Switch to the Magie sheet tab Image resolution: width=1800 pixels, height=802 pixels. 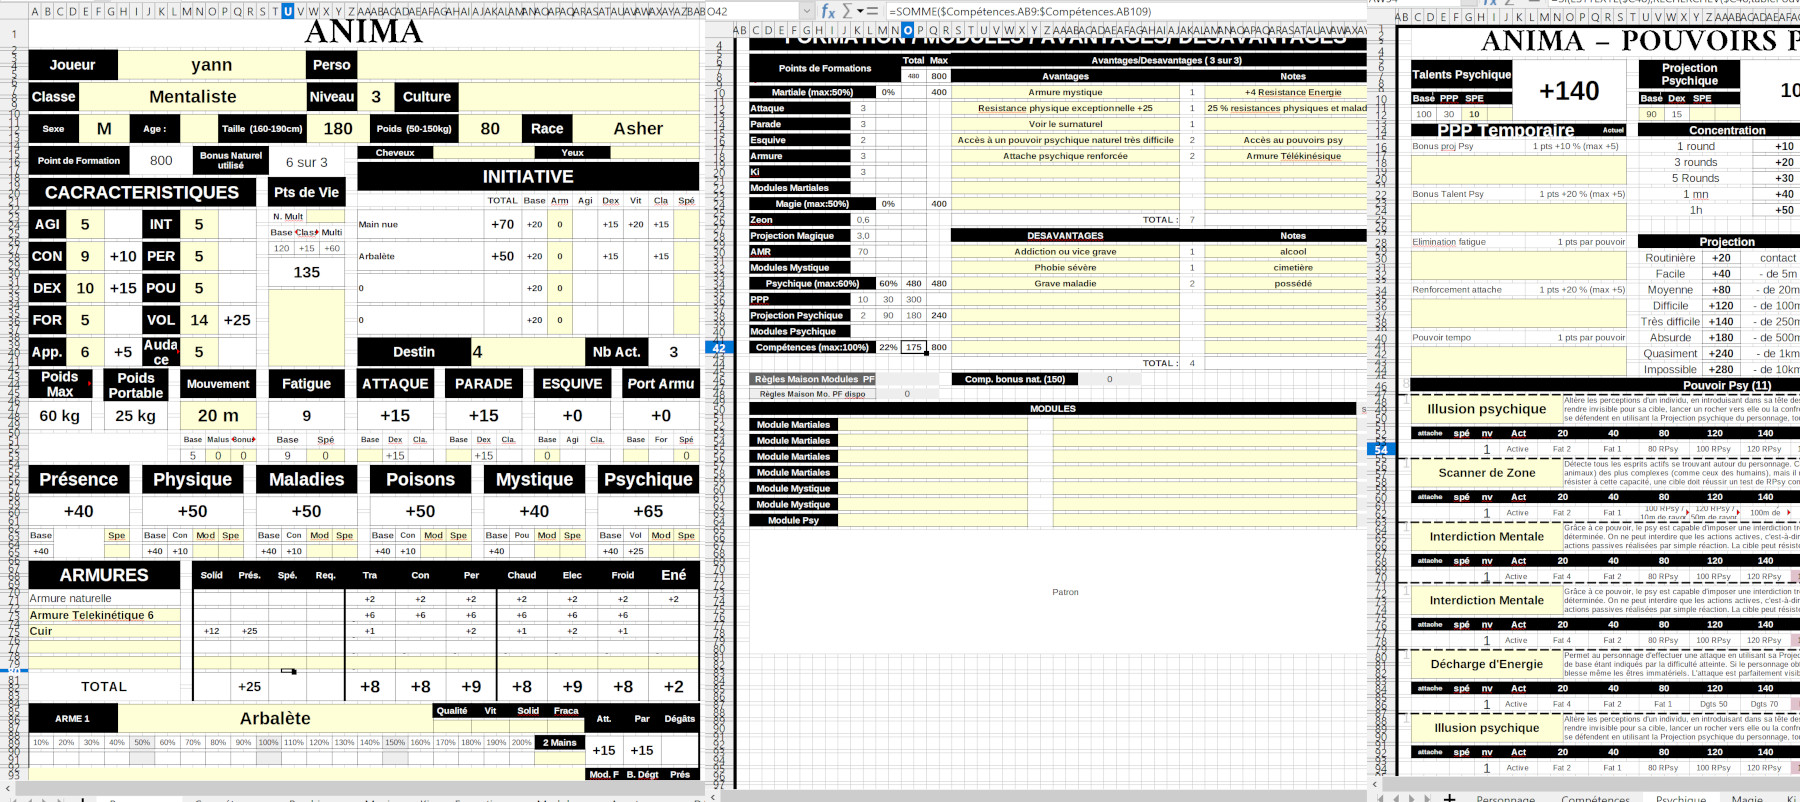(1747, 798)
